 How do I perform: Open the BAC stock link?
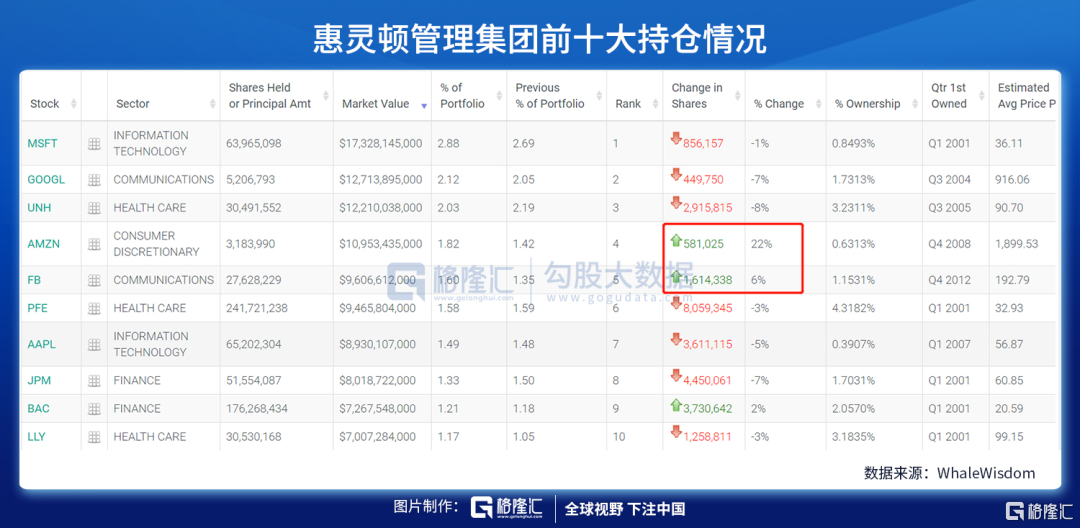coord(39,409)
